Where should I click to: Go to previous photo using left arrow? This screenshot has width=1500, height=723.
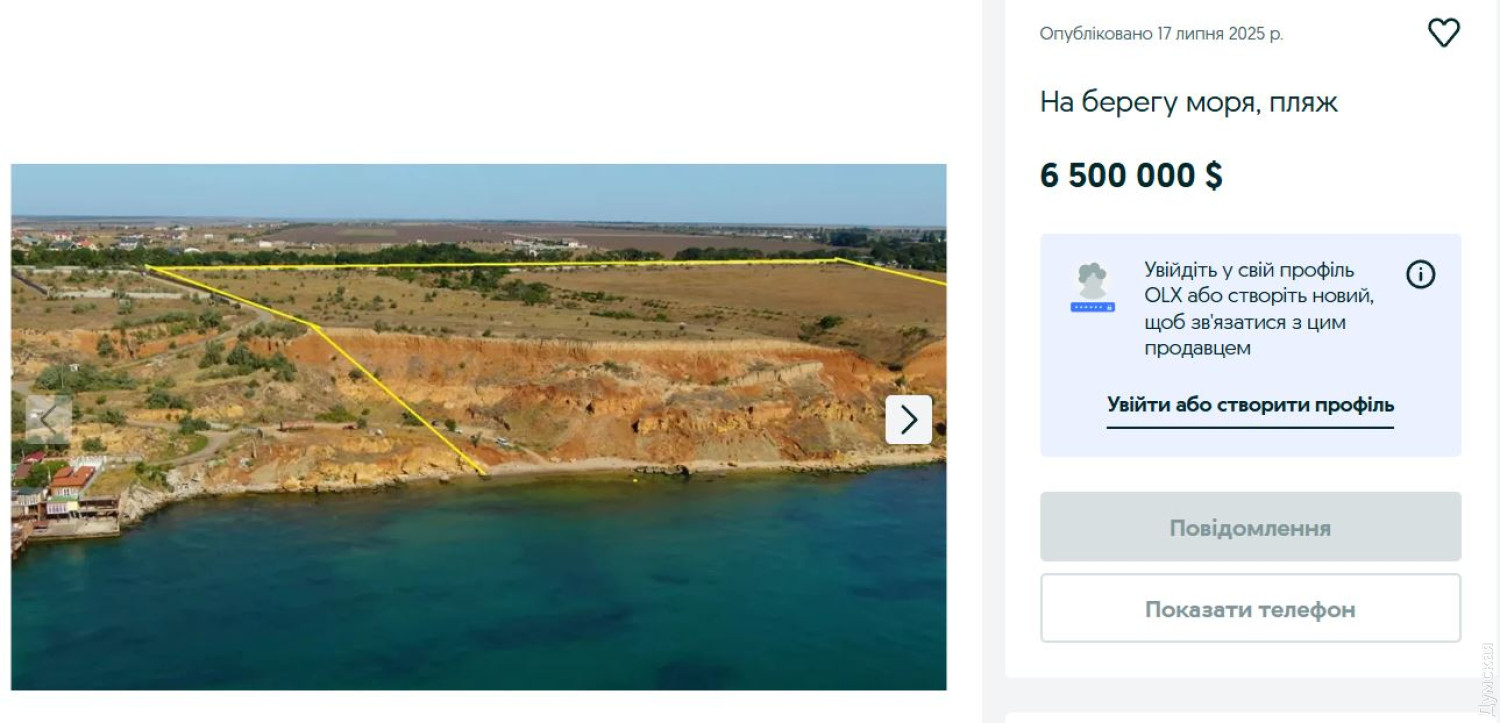coord(48,420)
